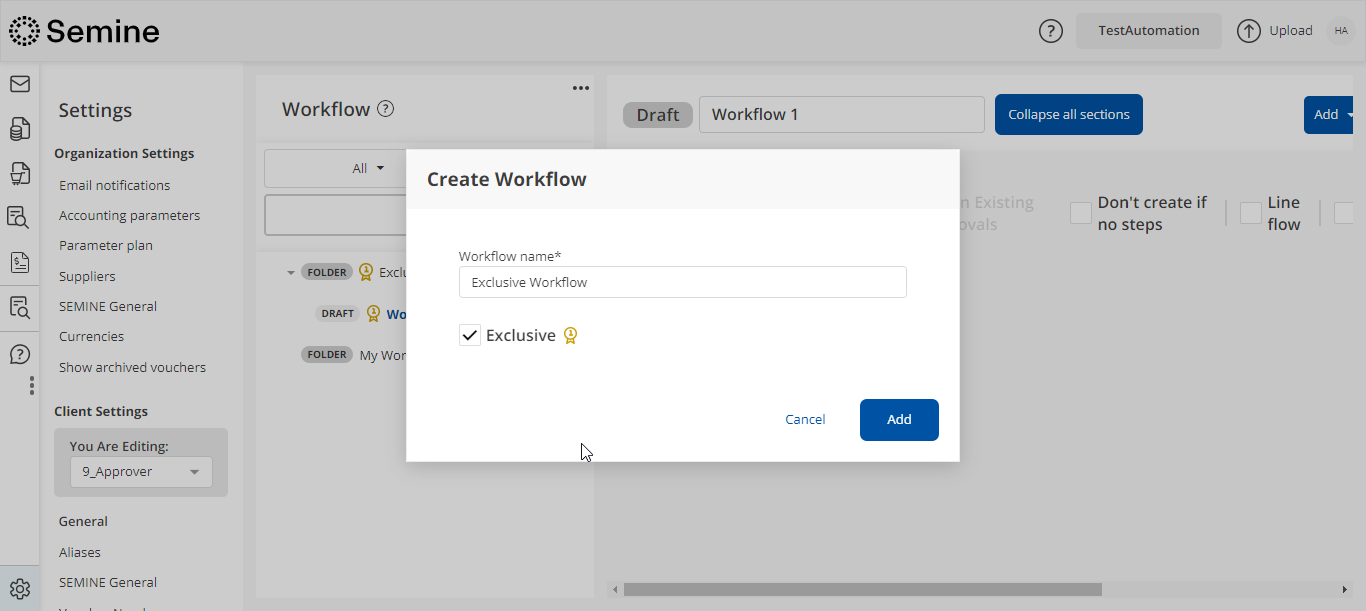Image resolution: width=1366 pixels, height=611 pixels.
Task: Click the mail inbox sidebar icon
Action: point(19,84)
